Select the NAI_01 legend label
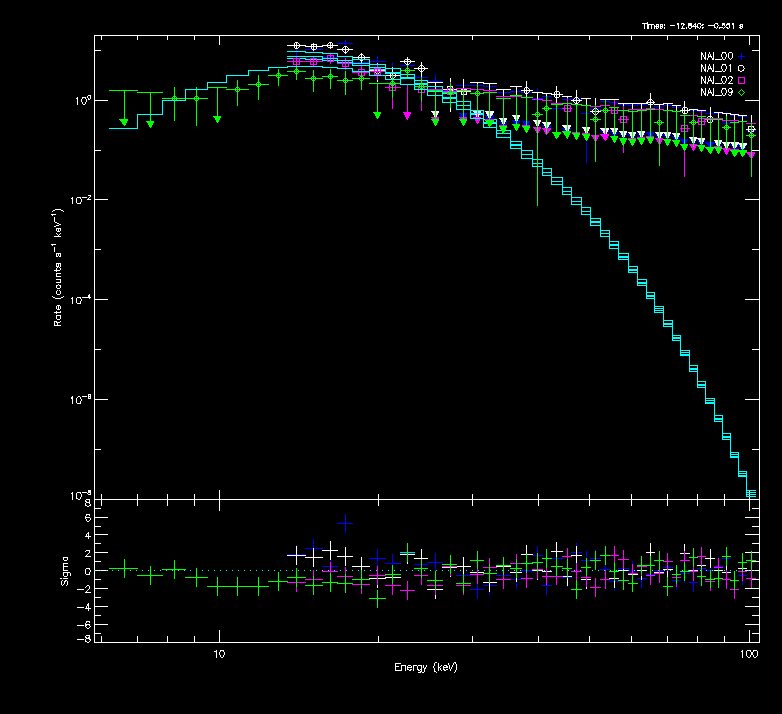Viewport: 782px width, 714px height. click(x=716, y=68)
